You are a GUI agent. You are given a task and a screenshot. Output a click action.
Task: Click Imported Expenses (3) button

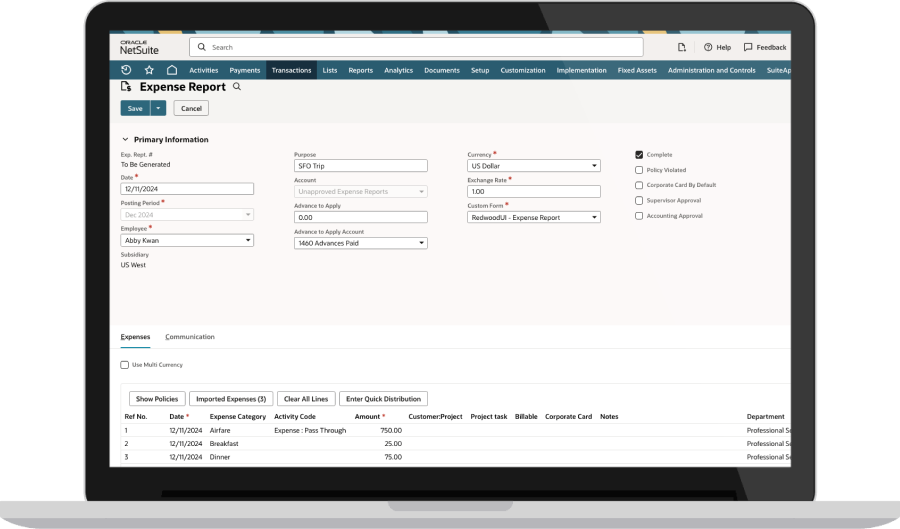(231, 399)
